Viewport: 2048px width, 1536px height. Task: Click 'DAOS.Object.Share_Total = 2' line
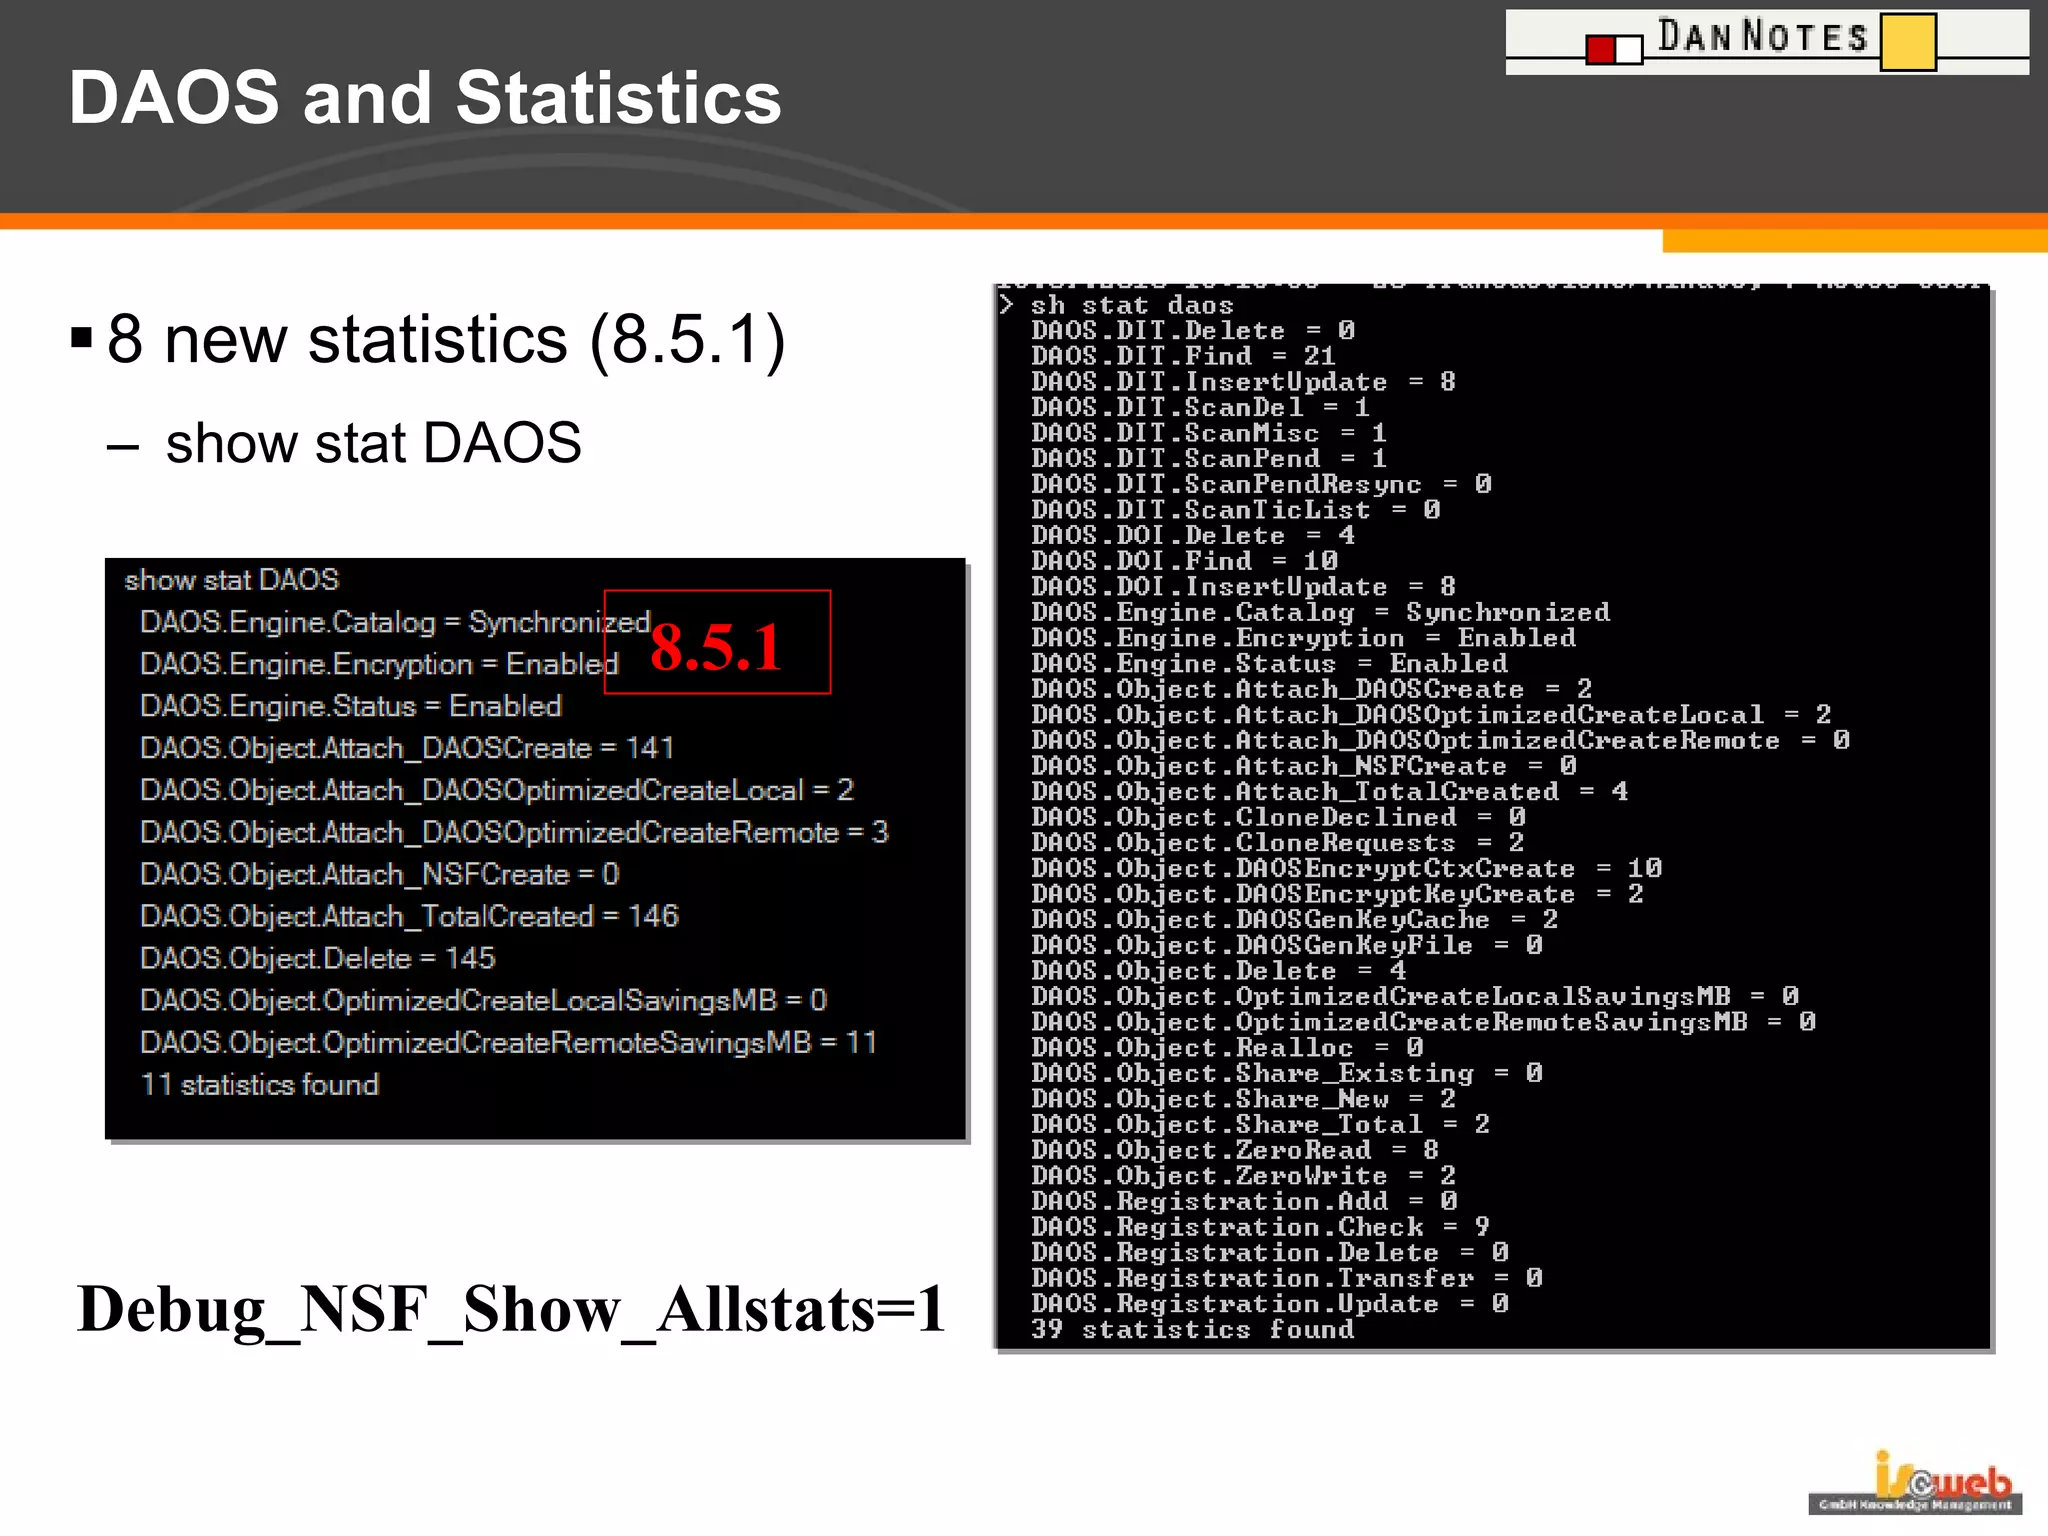pos(1261,1125)
